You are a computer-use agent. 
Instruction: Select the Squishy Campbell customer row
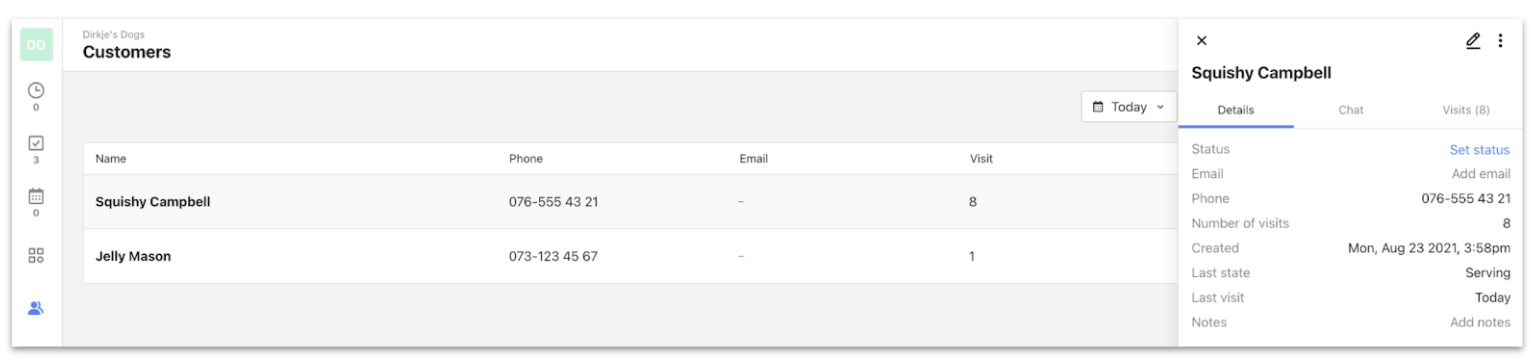click(630, 202)
